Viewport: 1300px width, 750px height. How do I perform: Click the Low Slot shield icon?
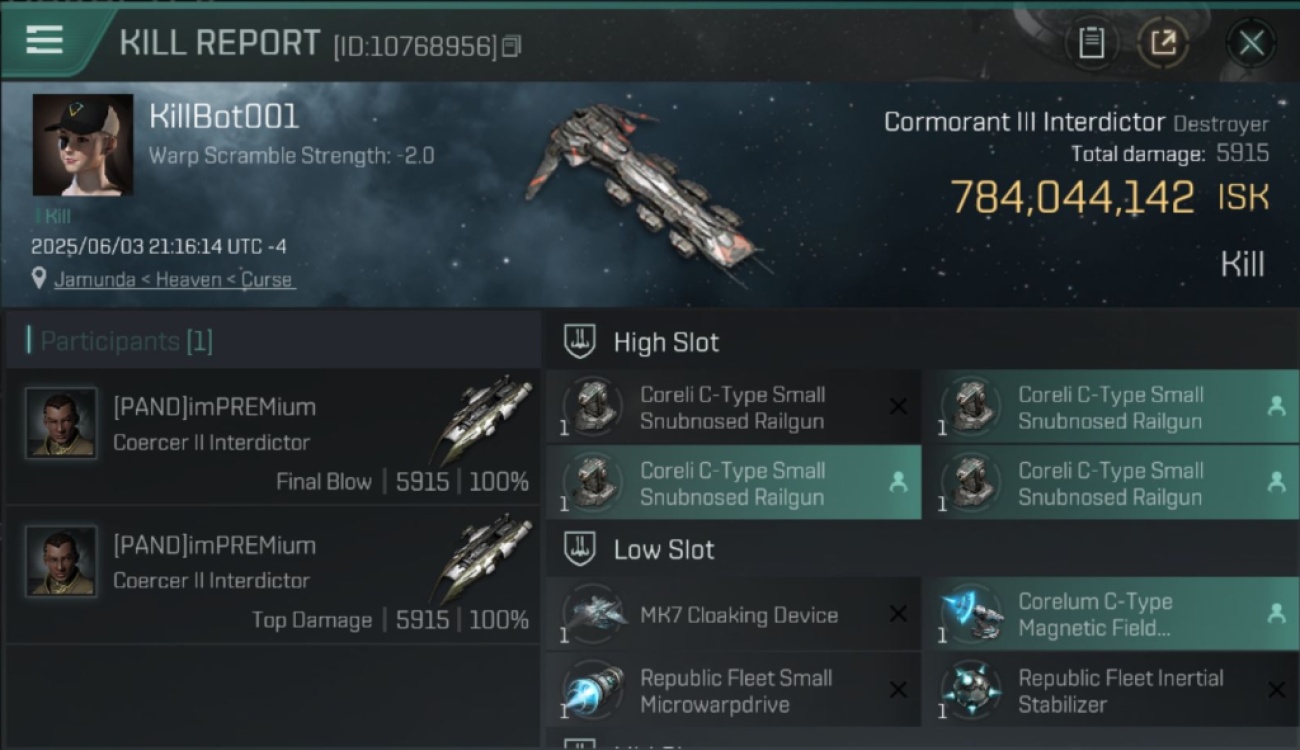point(580,549)
